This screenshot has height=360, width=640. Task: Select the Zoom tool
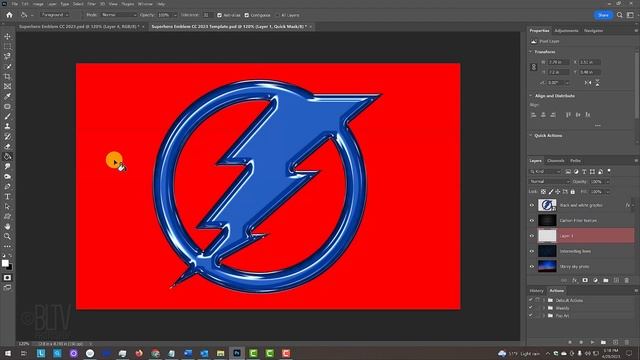(x=7, y=236)
